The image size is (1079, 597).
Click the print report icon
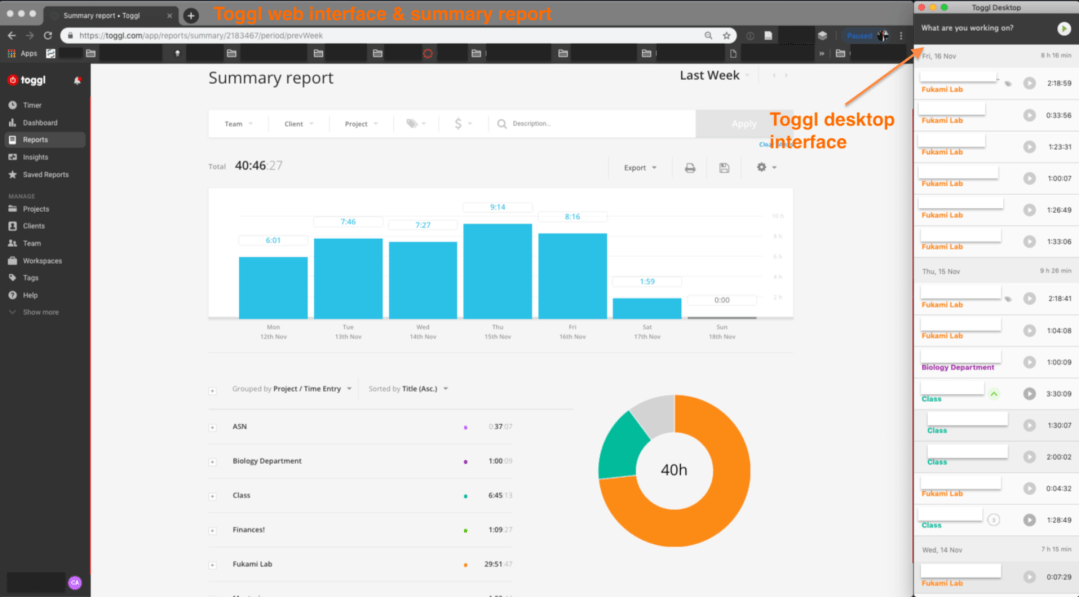[x=690, y=168]
